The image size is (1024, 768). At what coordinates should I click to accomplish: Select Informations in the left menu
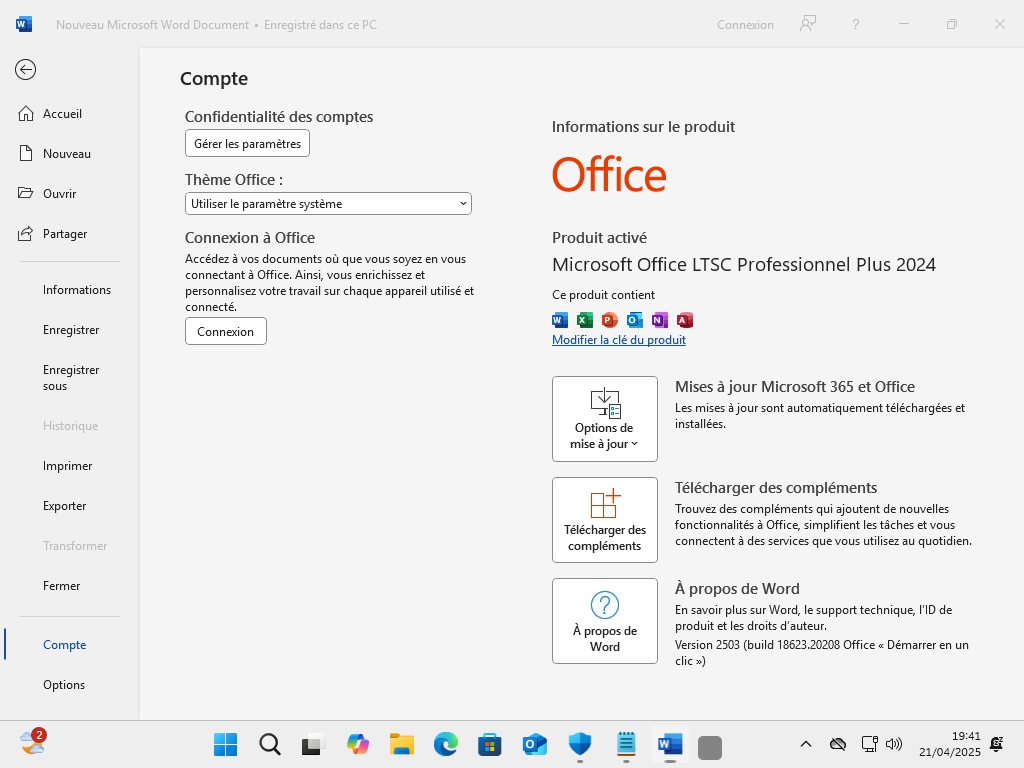pyautogui.click(x=76, y=290)
